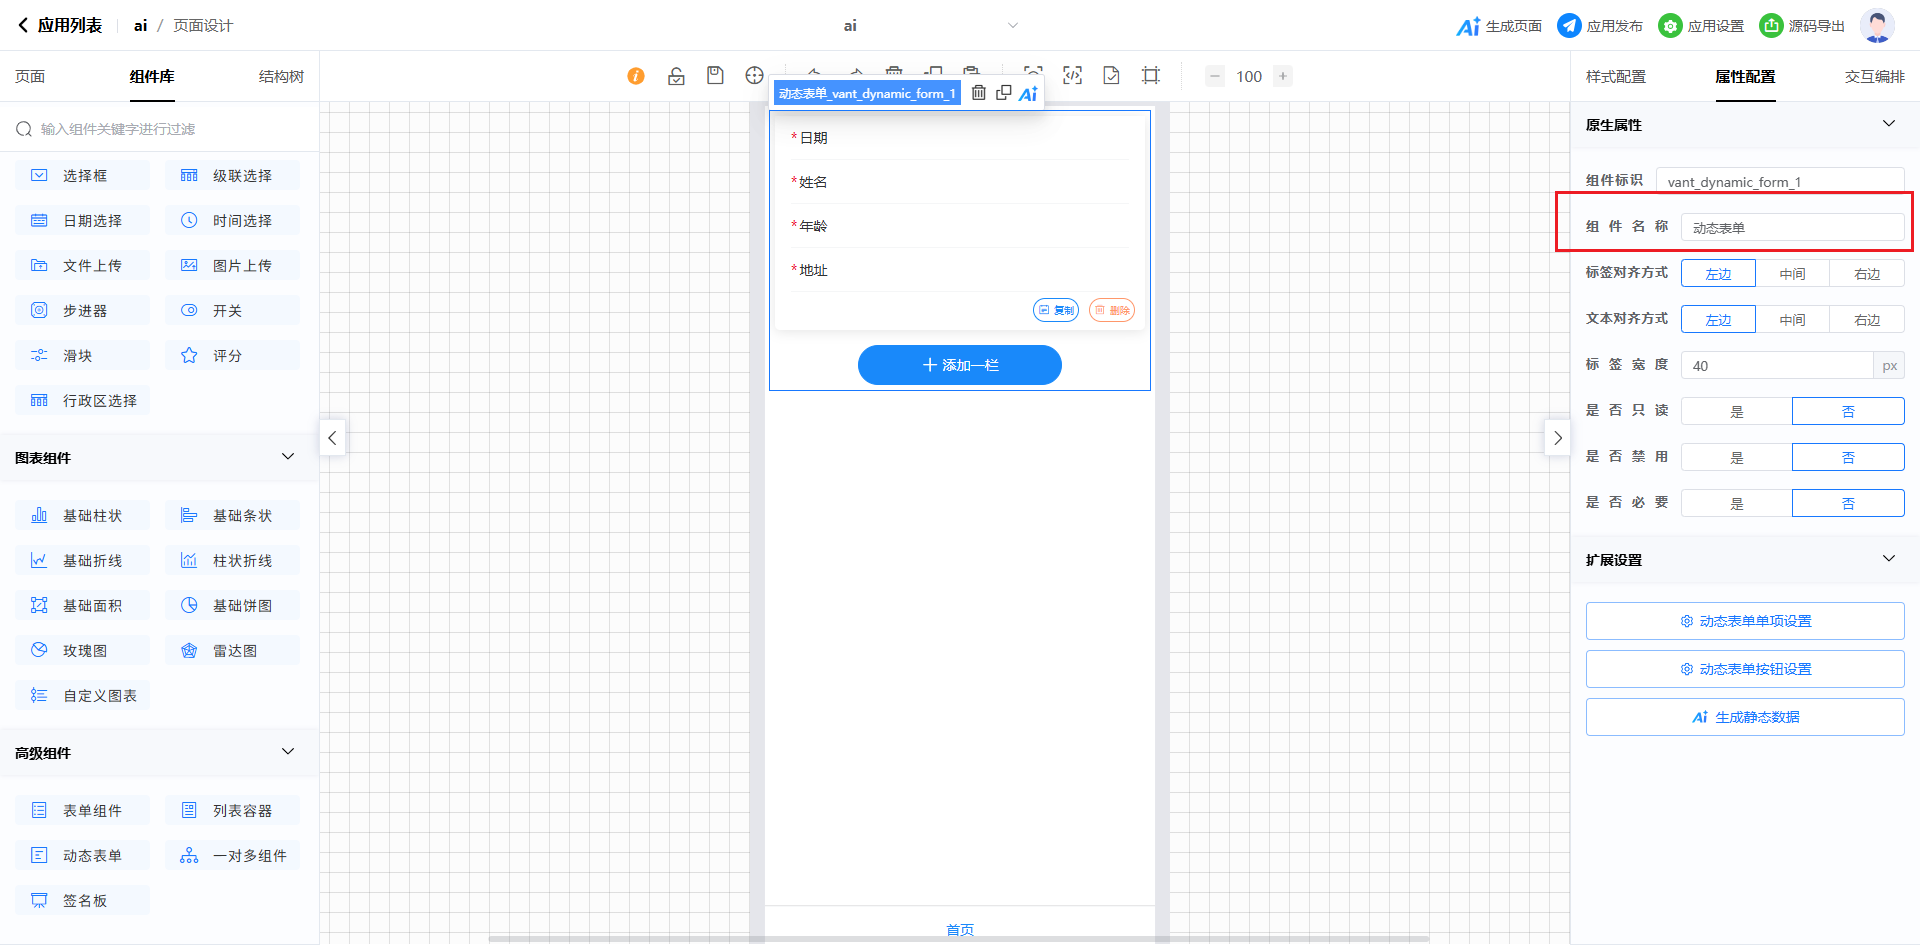1920x945 pixels.
Task: Collapse the 原生属性 section
Action: click(1888, 124)
